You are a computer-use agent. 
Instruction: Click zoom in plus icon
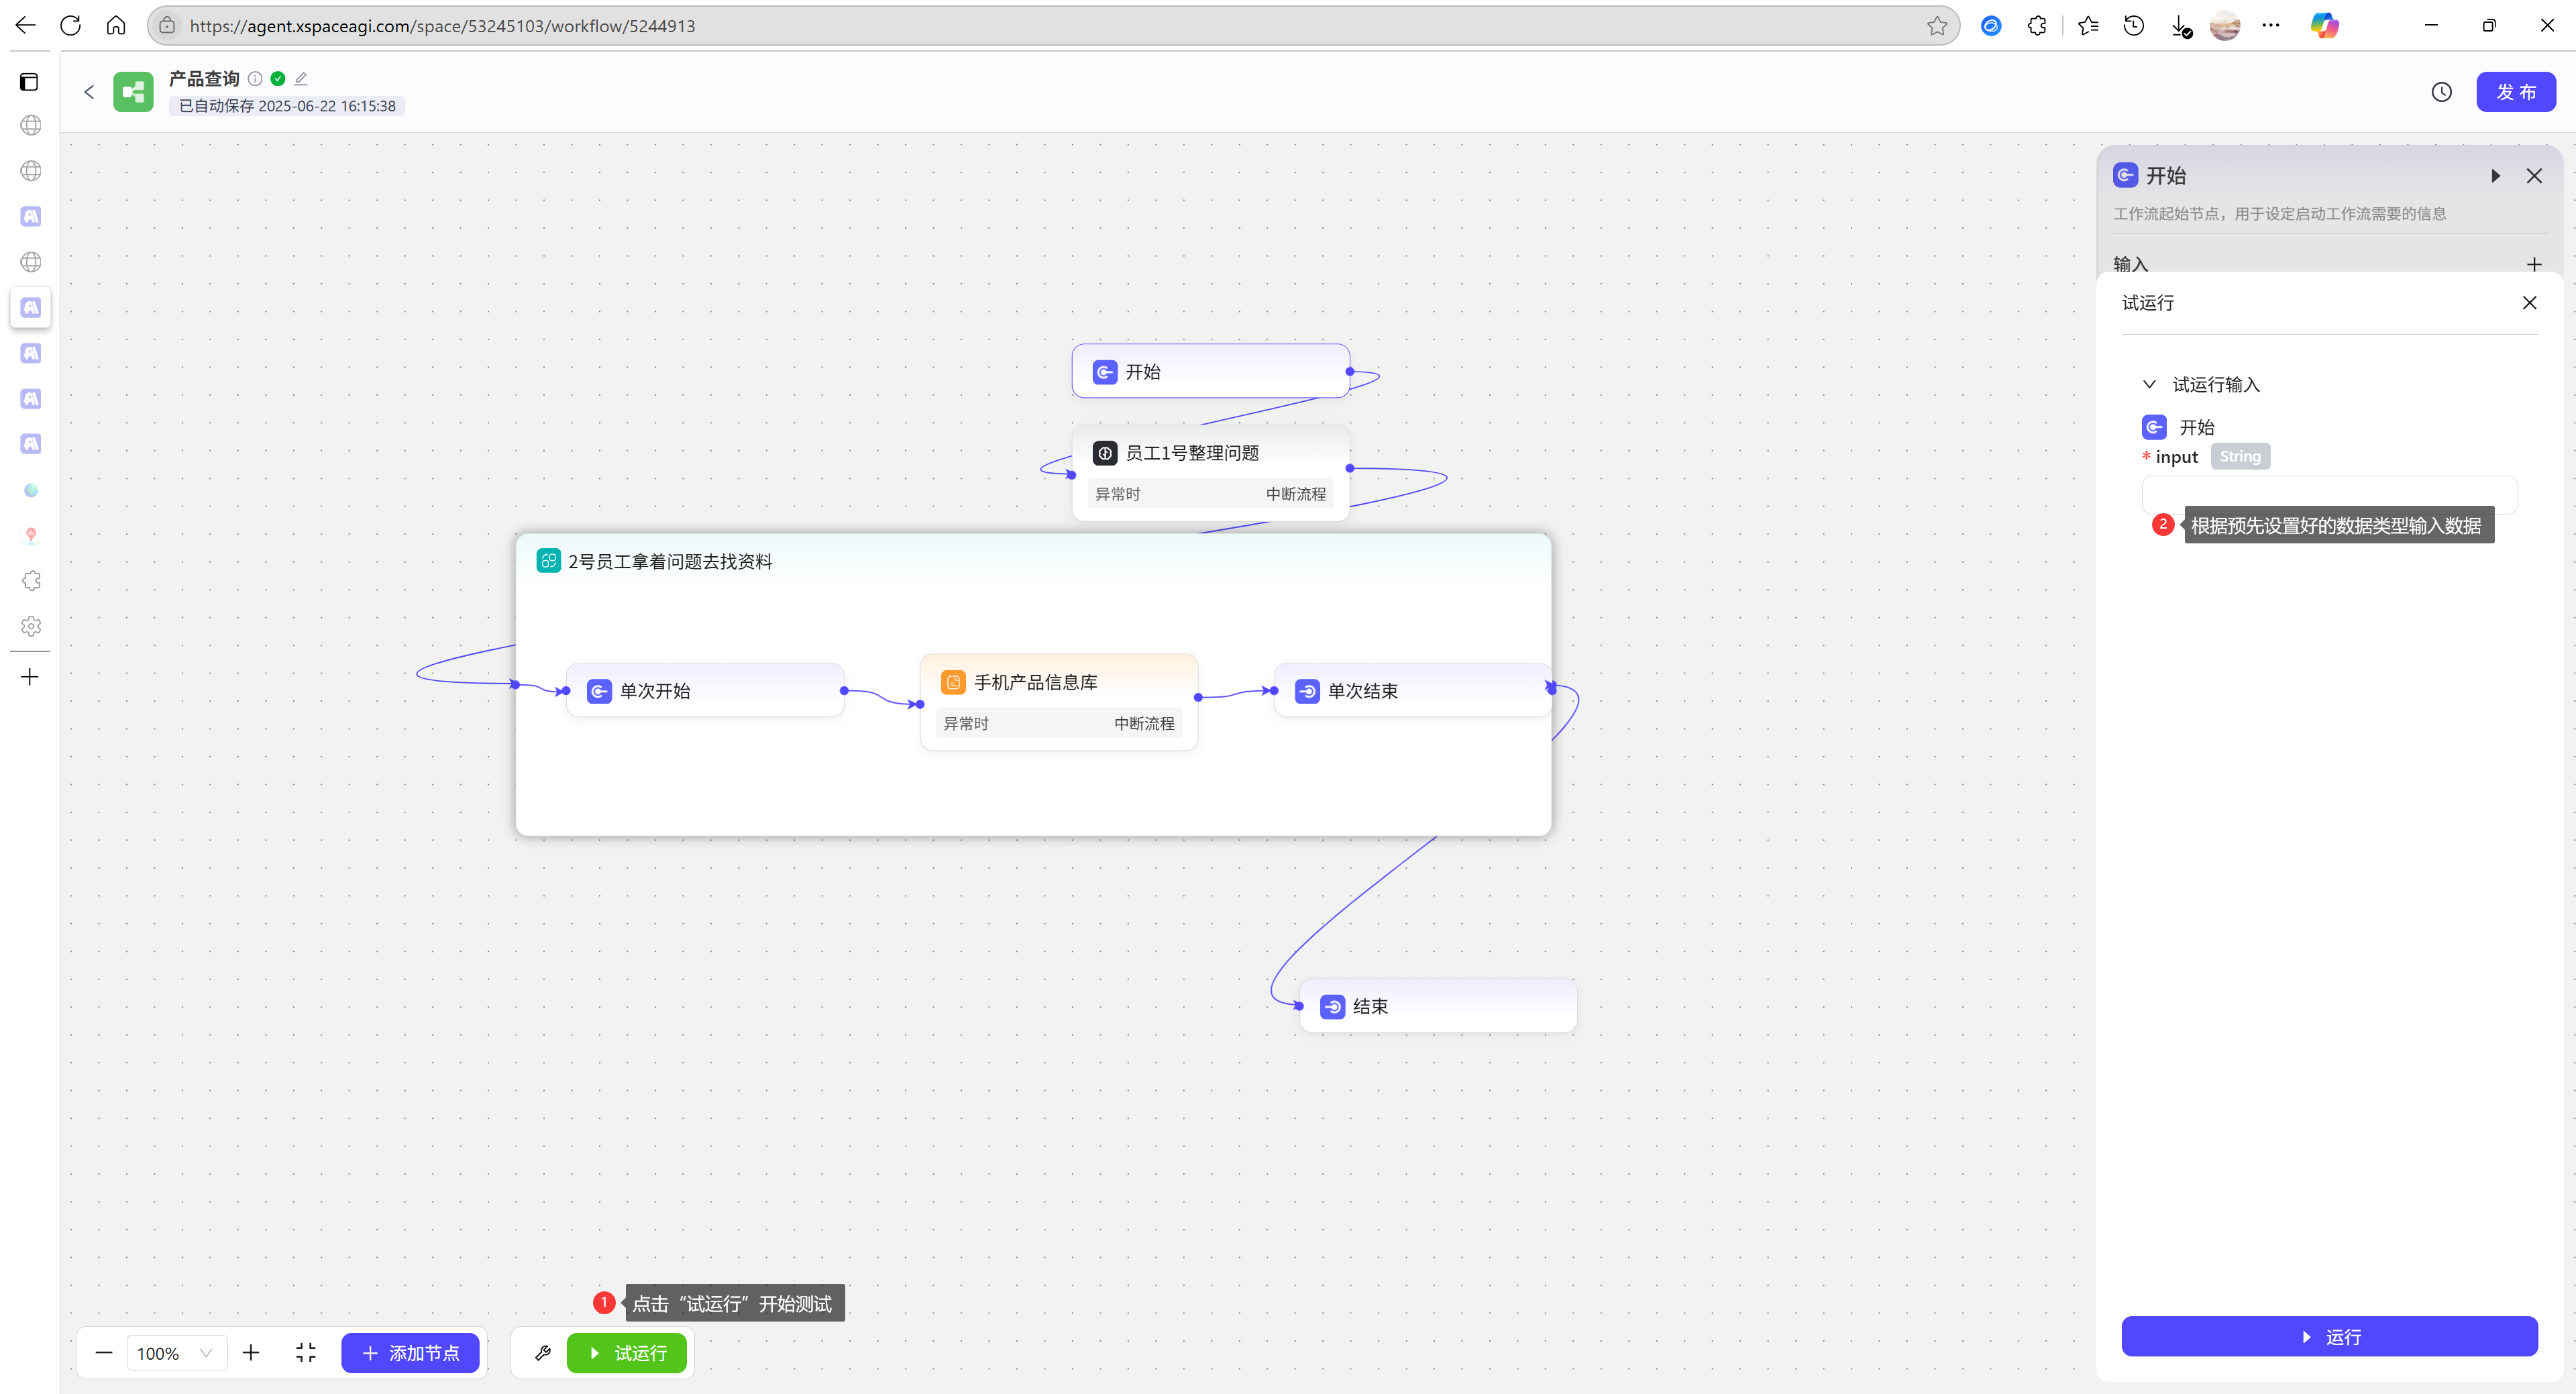251,1353
